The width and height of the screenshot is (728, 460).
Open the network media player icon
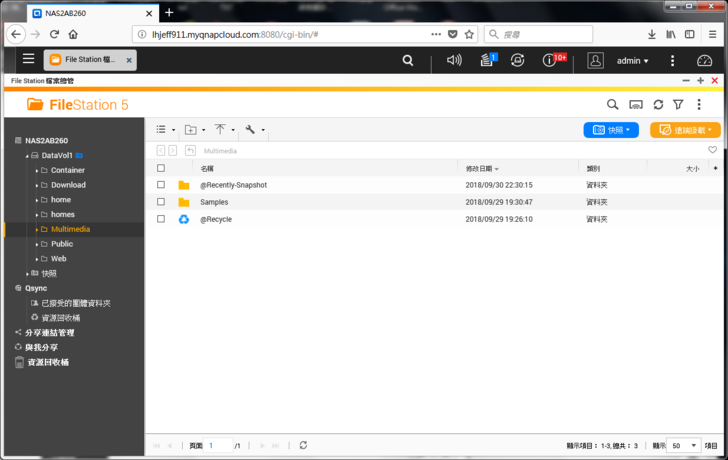[x=635, y=104]
